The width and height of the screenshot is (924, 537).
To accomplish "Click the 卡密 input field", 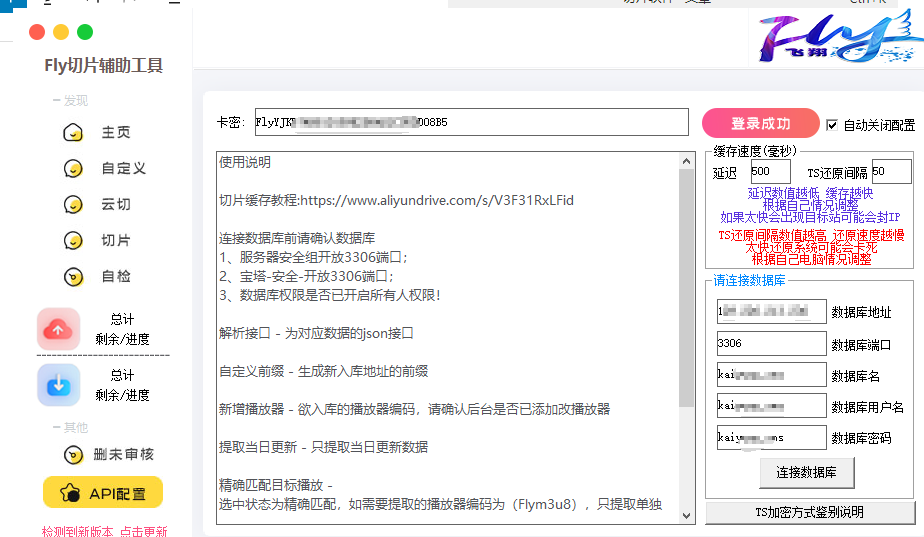I will [x=471, y=122].
